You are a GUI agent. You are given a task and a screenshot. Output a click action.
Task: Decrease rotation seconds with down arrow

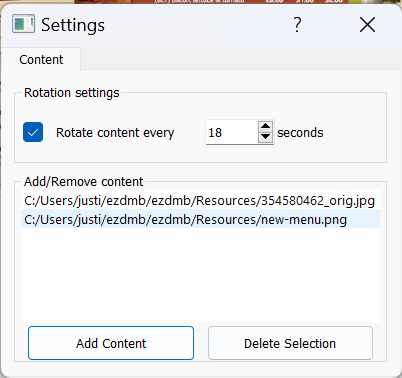266,137
